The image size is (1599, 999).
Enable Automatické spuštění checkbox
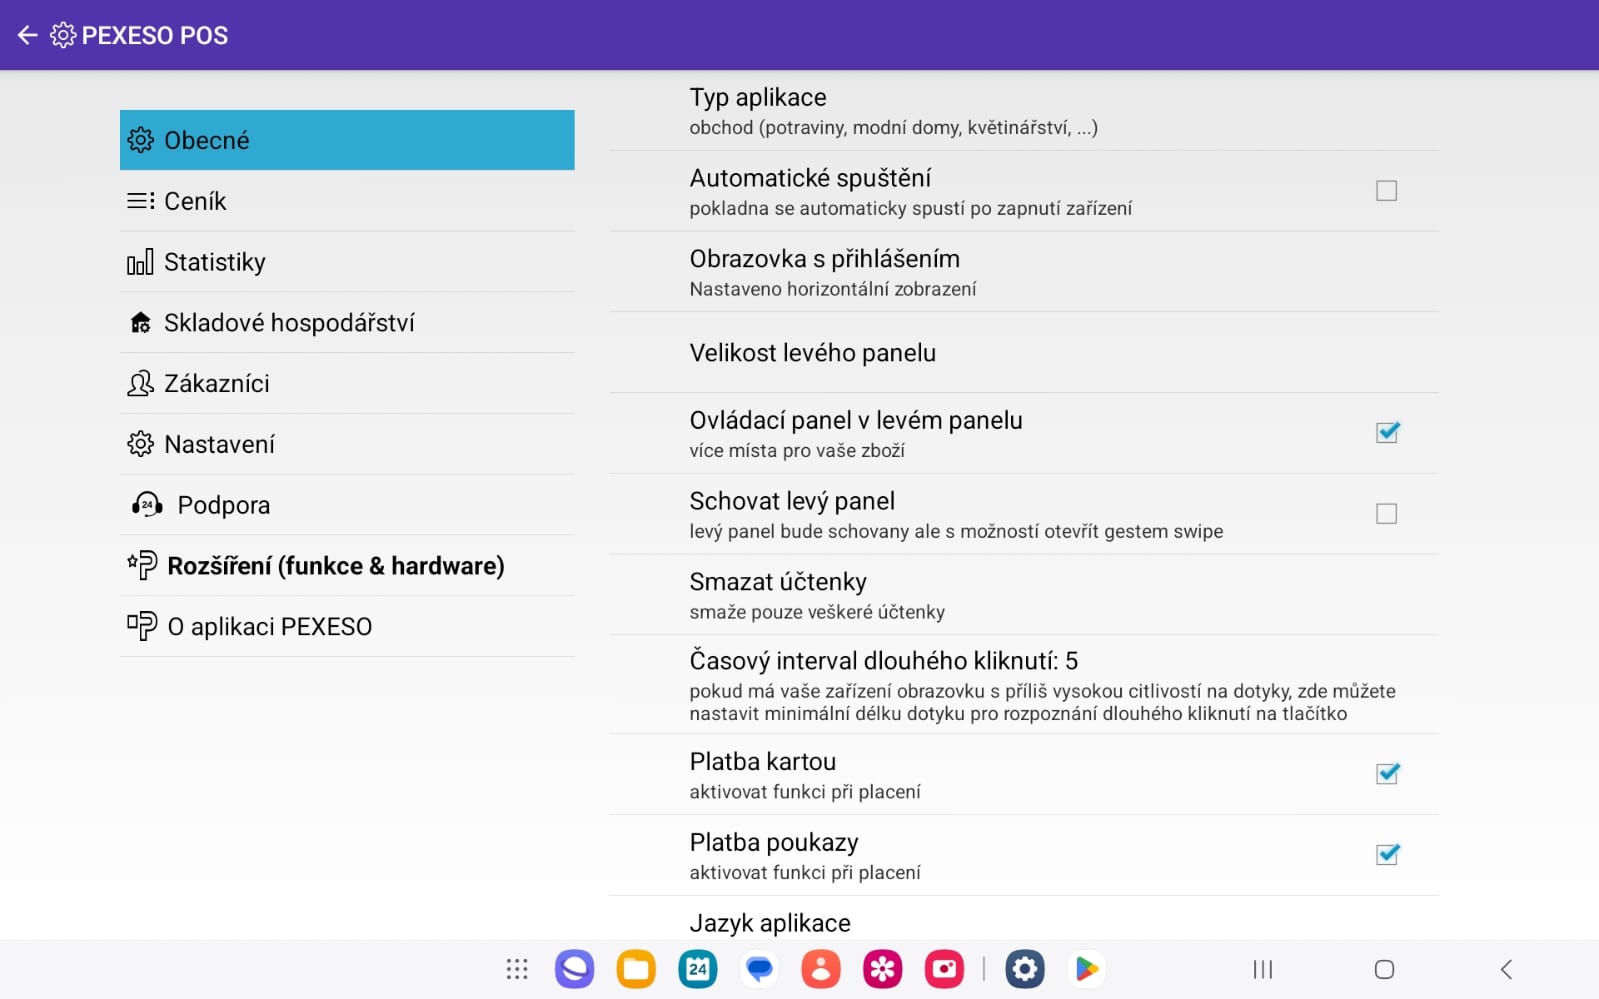pos(1386,191)
